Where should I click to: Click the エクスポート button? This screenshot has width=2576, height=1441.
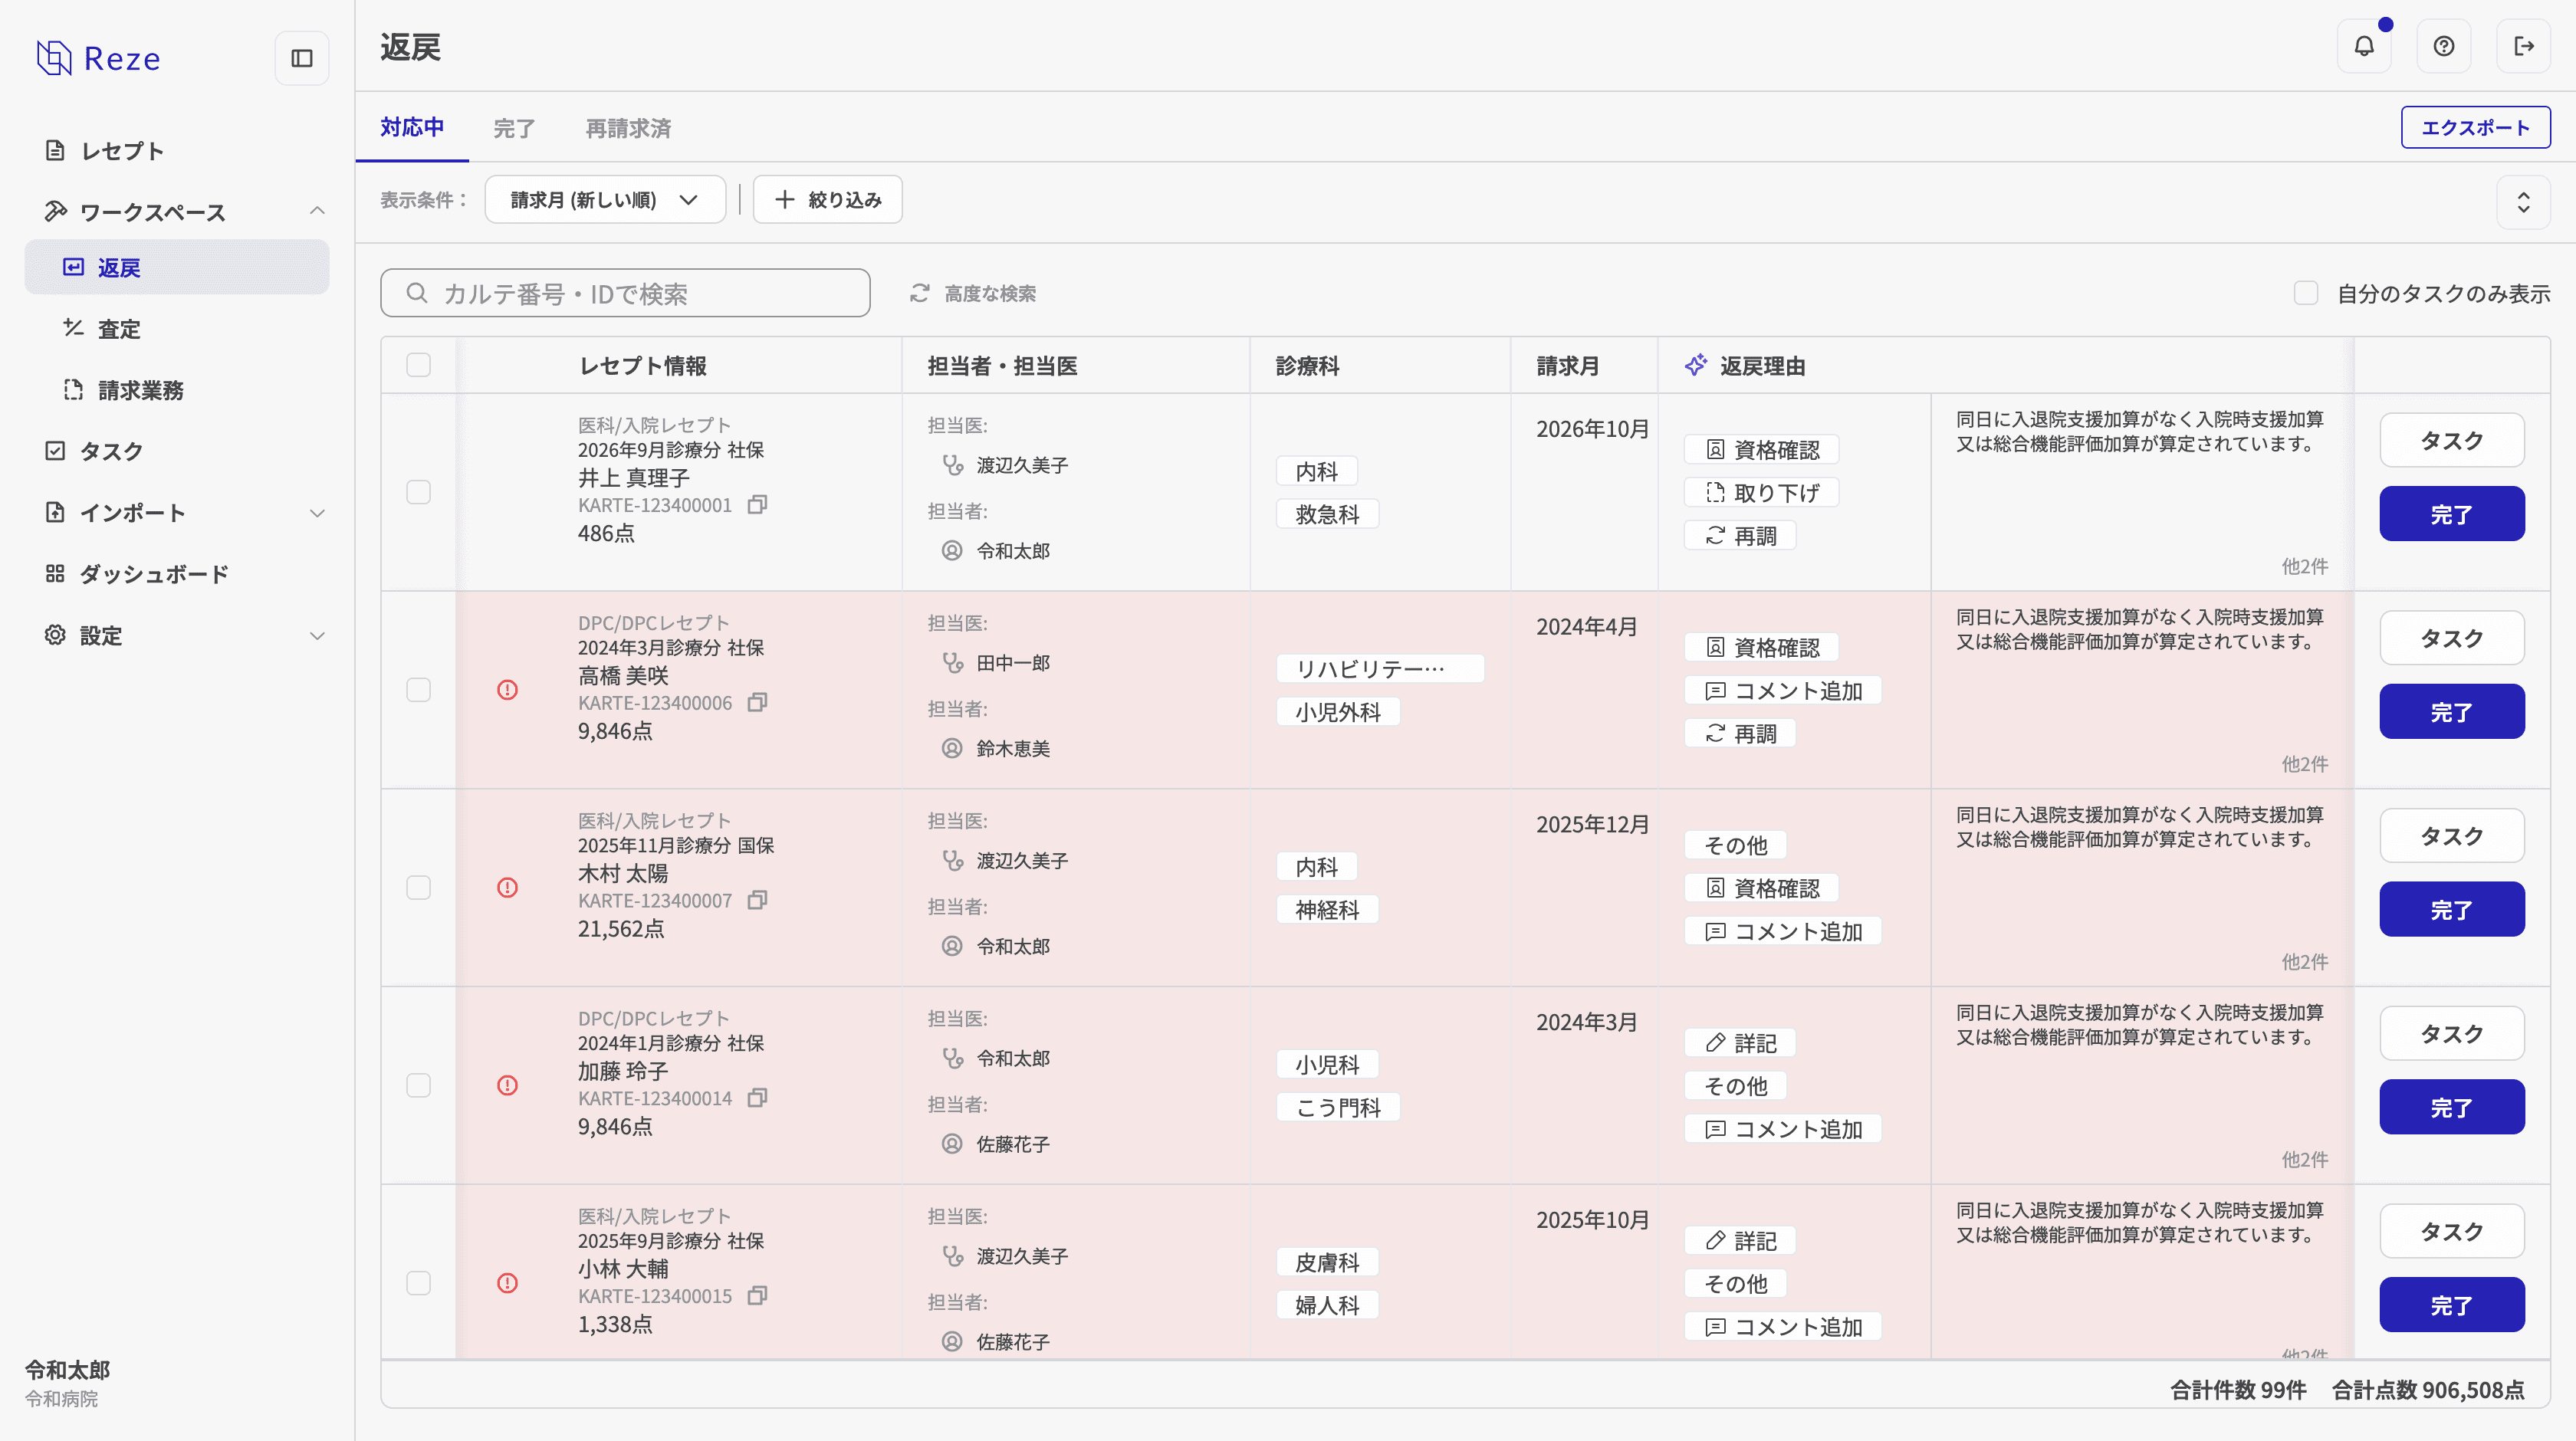point(2476,127)
